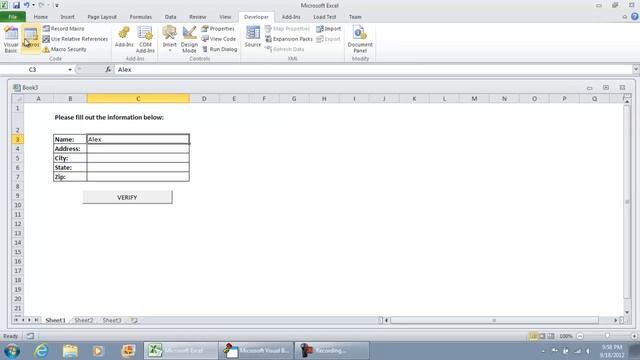
Task: Switch to Page Layout view in status bar
Action: click(542, 336)
